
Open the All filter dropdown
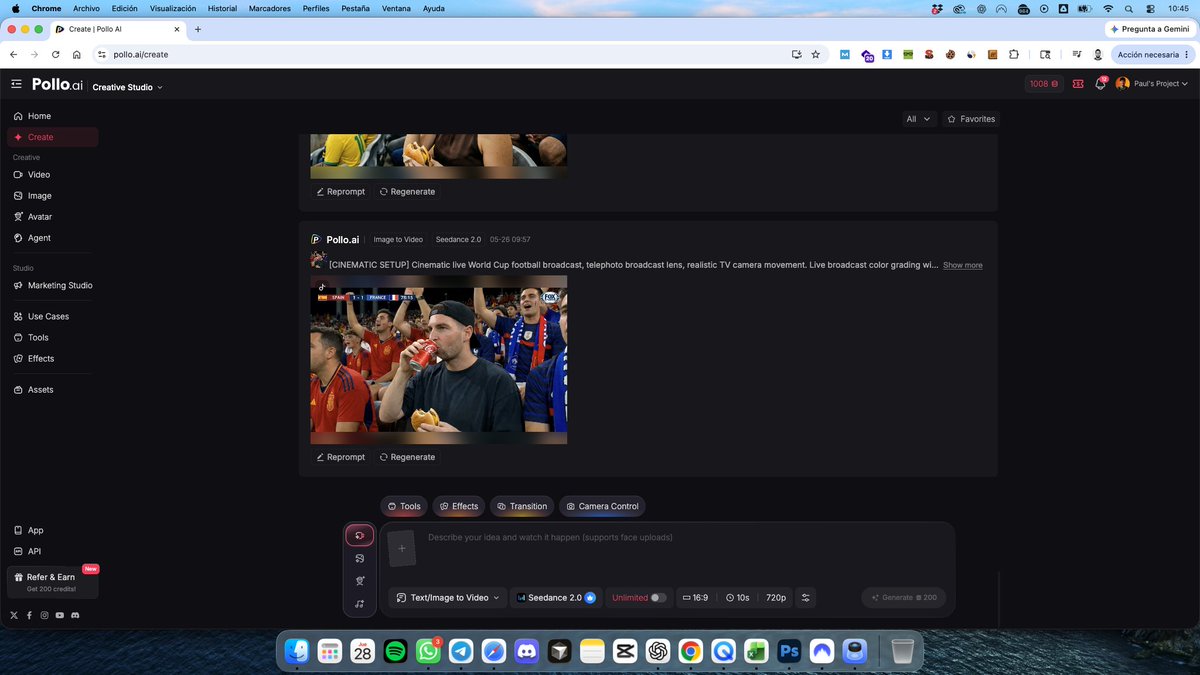pos(918,119)
